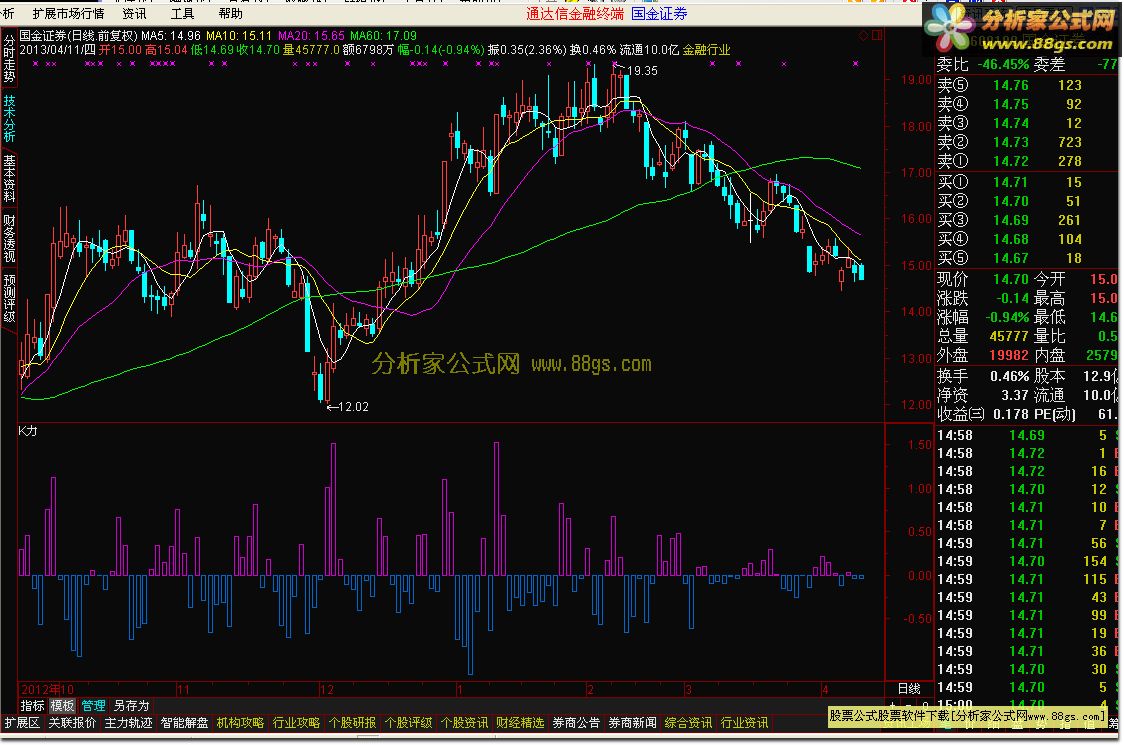
Task: Select the 卖② 14.73 order row
Action: point(1027,142)
